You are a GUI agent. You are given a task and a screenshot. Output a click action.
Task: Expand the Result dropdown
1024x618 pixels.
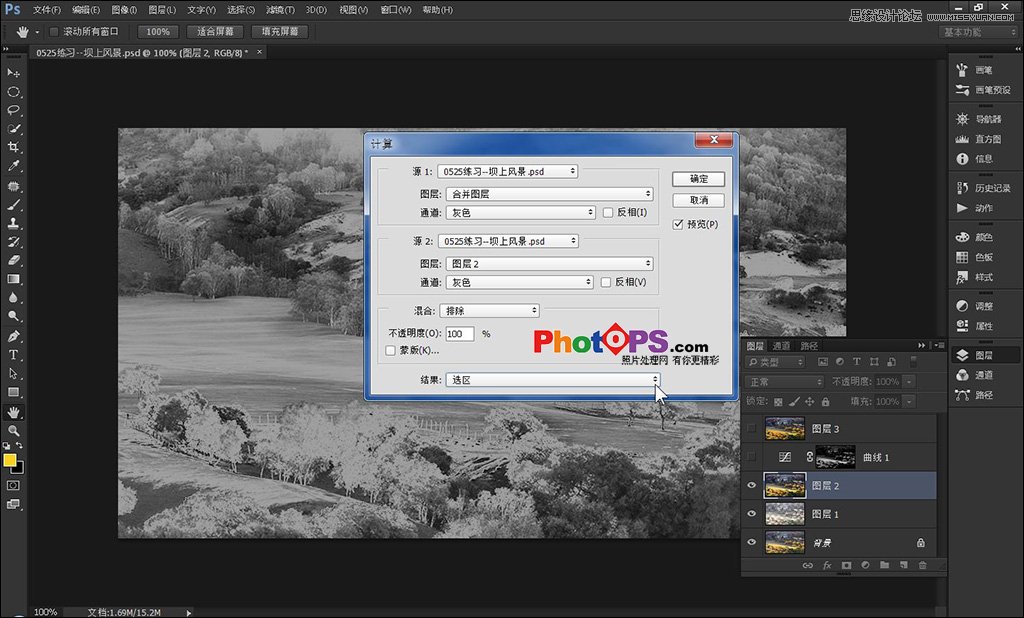coord(553,380)
